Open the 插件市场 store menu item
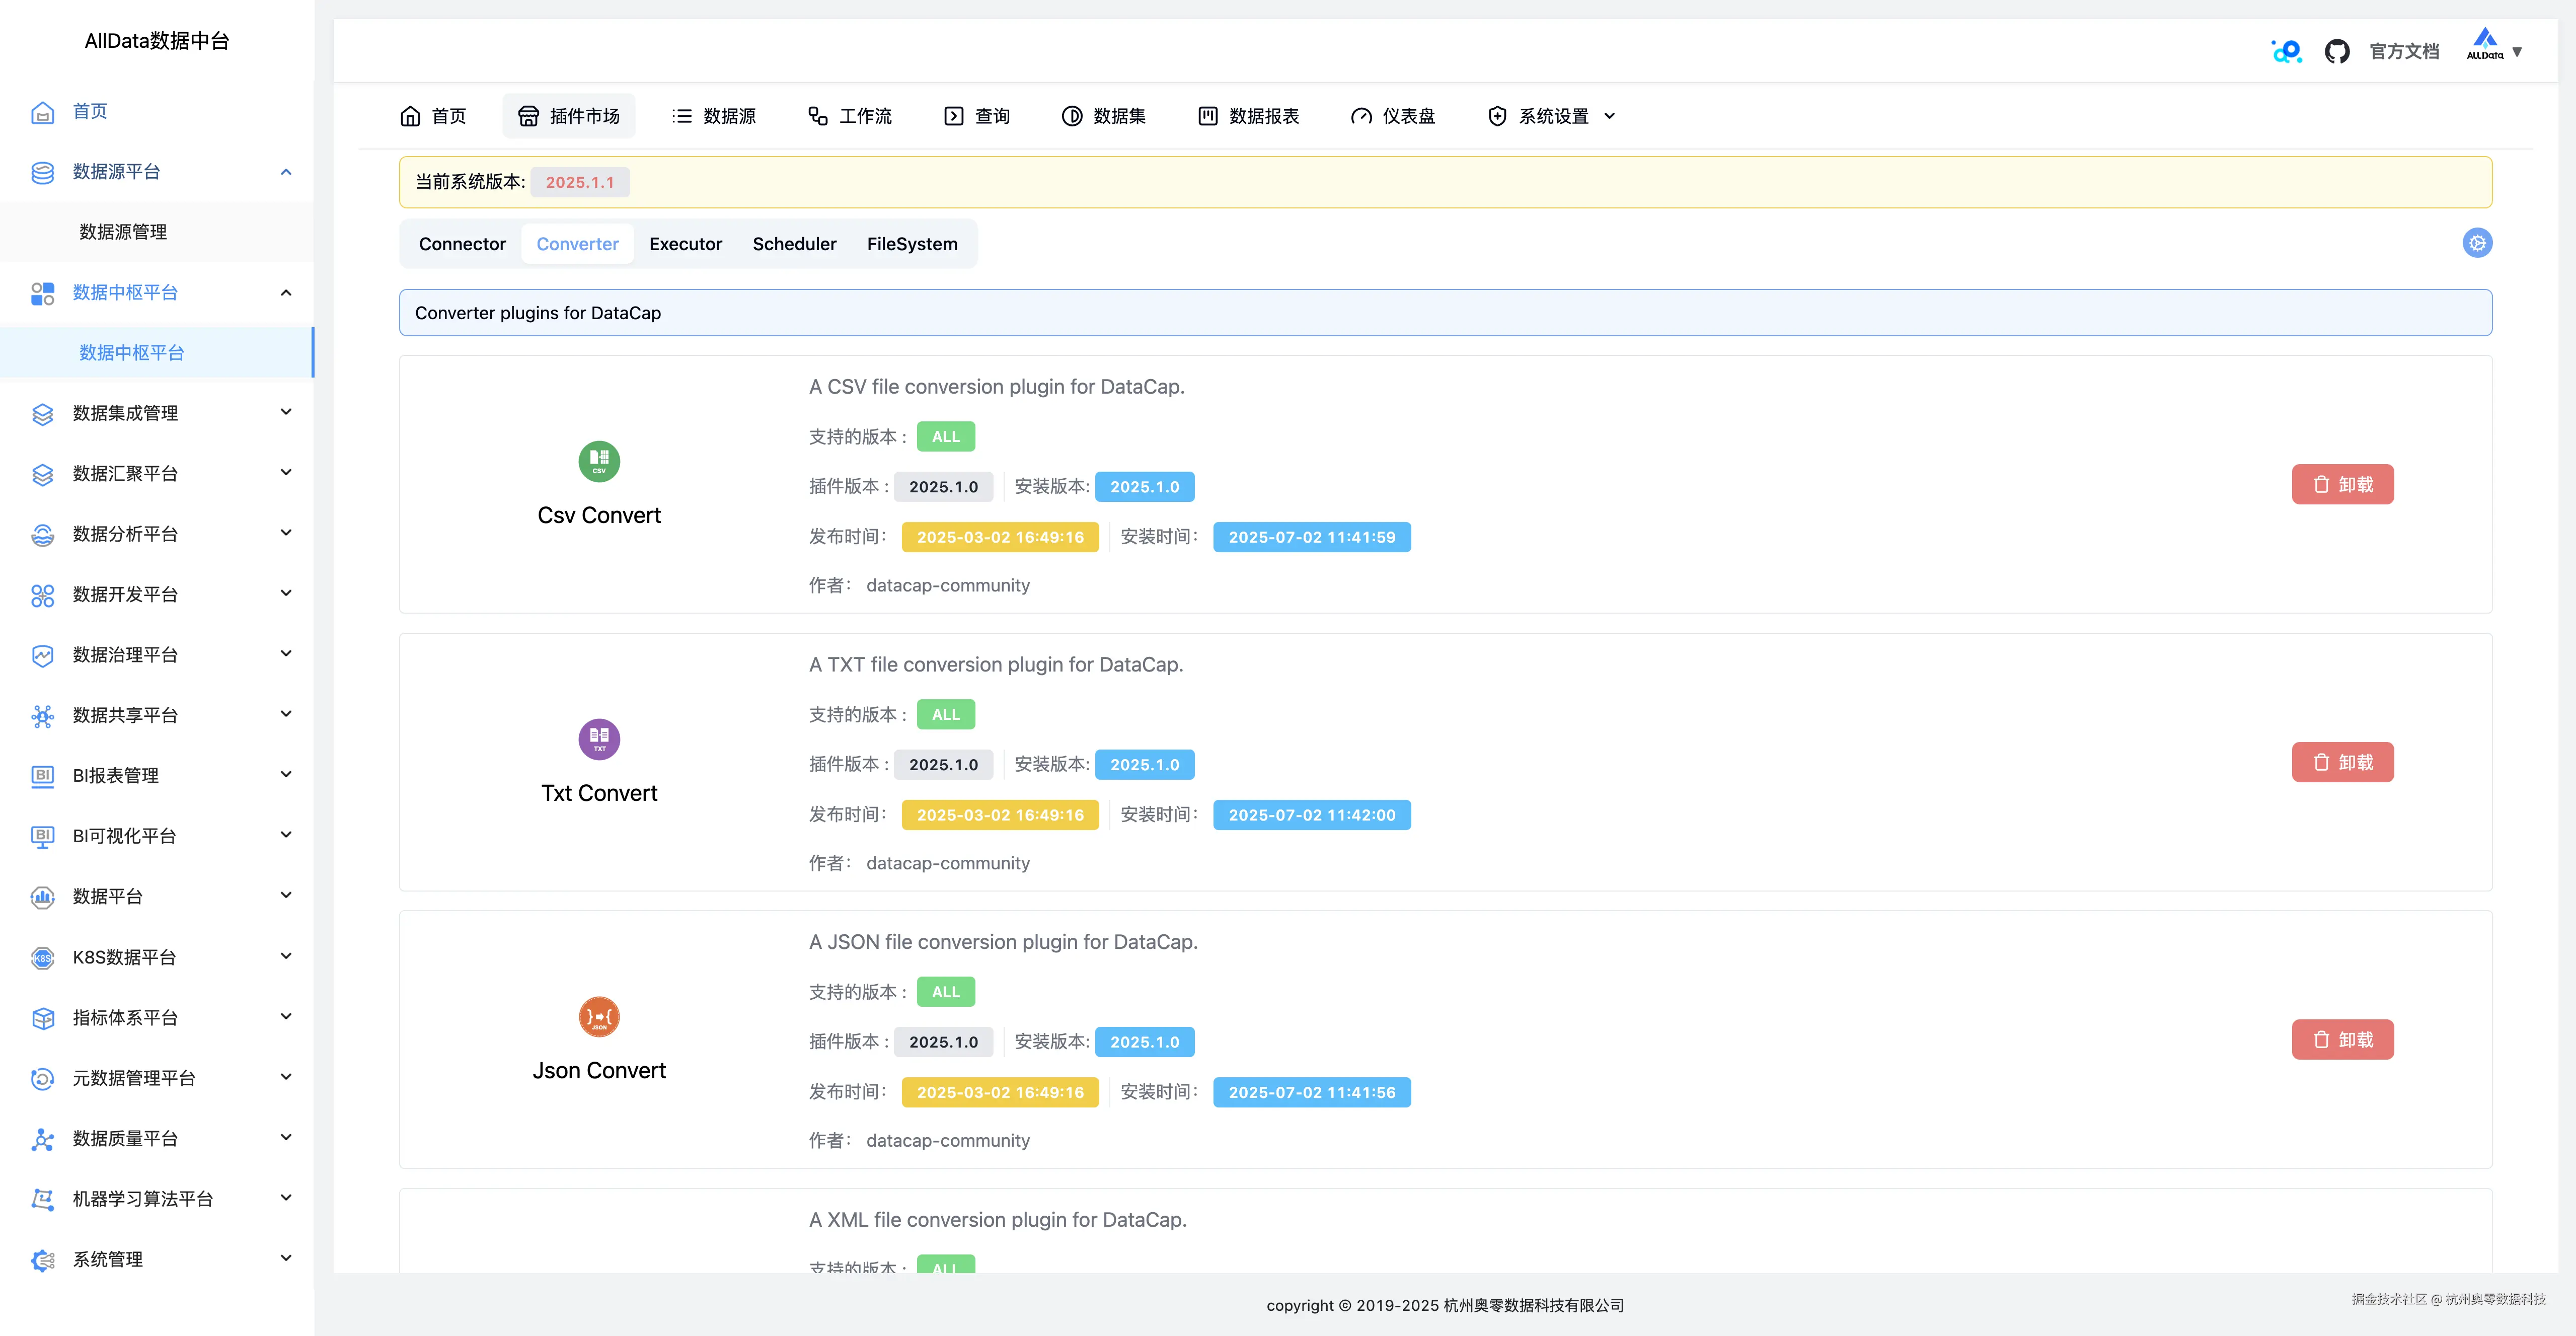2576x1336 pixels. coord(569,116)
